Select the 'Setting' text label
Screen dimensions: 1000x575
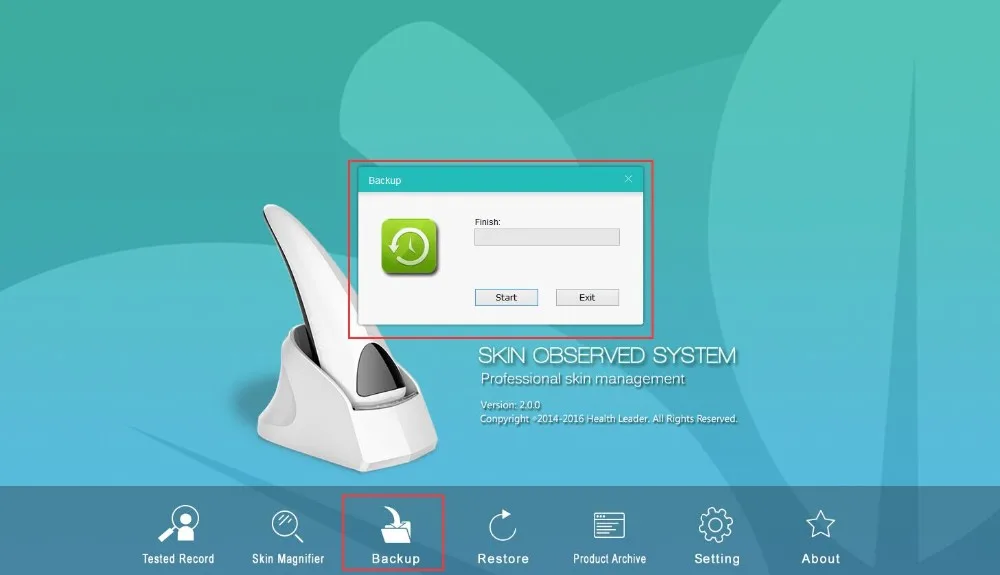tap(717, 559)
